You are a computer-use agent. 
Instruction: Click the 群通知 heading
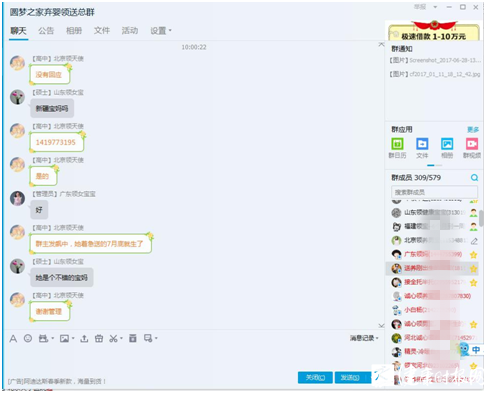[x=402, y=49]
